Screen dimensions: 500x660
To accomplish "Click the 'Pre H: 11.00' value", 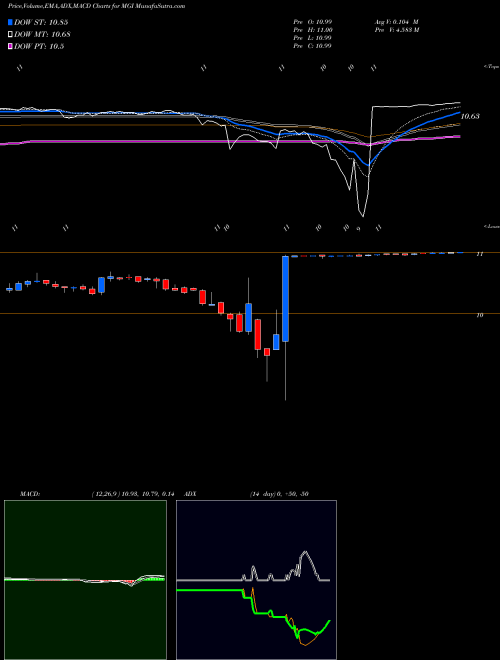I will (313, 30).
